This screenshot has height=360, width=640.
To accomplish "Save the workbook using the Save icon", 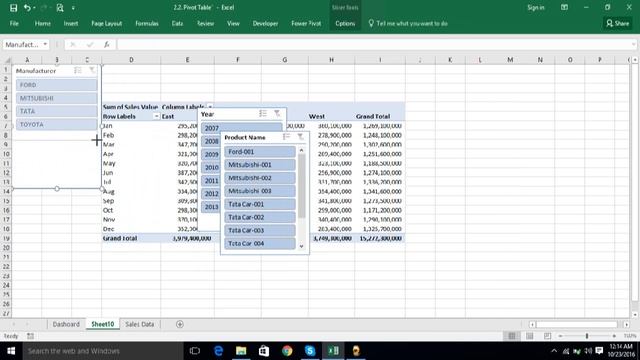I will (x=13, y=8).
